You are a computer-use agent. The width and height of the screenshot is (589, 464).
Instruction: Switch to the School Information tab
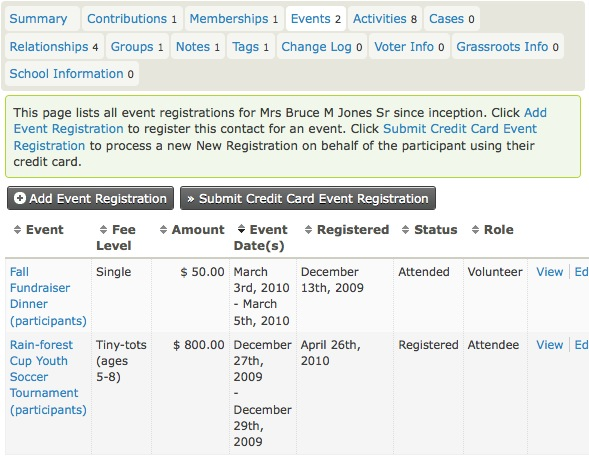pyautogui.click(x=72, y=74)
